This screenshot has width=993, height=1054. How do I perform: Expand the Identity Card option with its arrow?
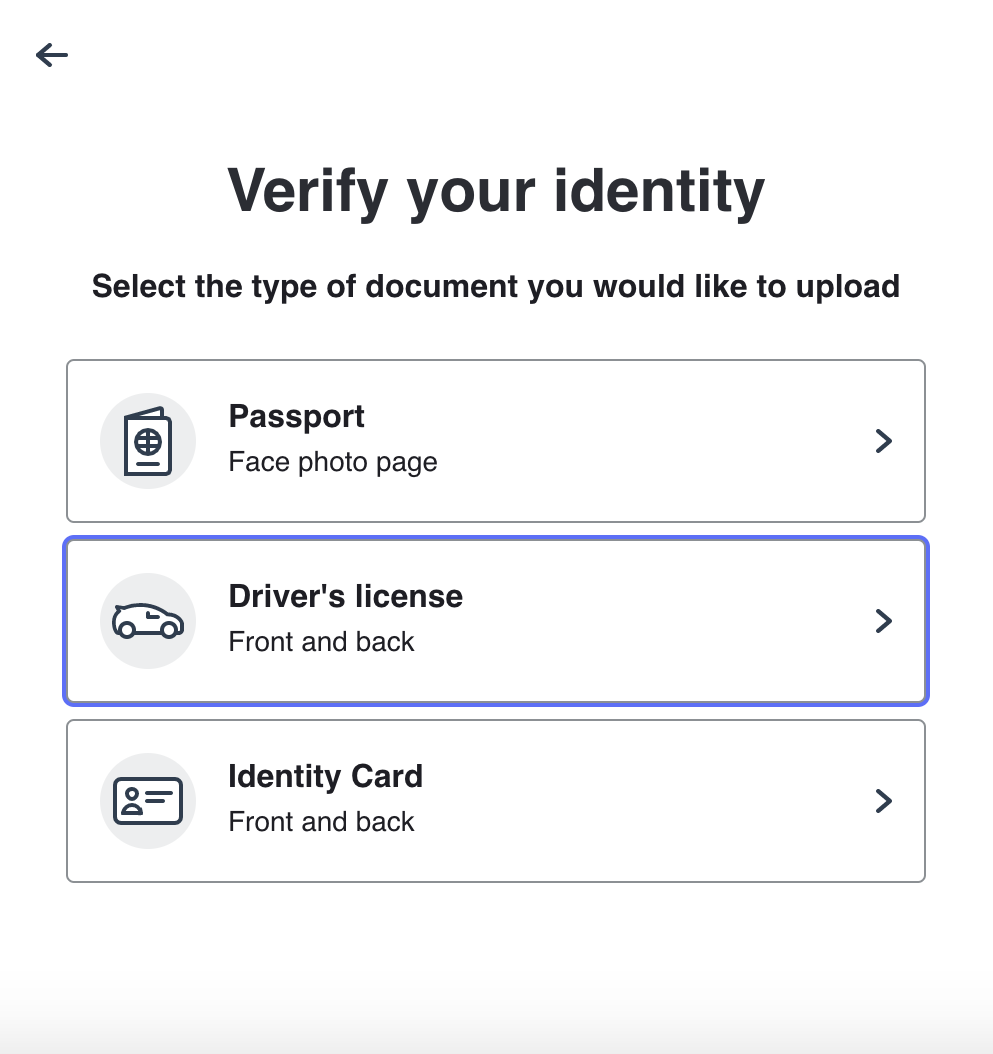(x=883, y=801)
